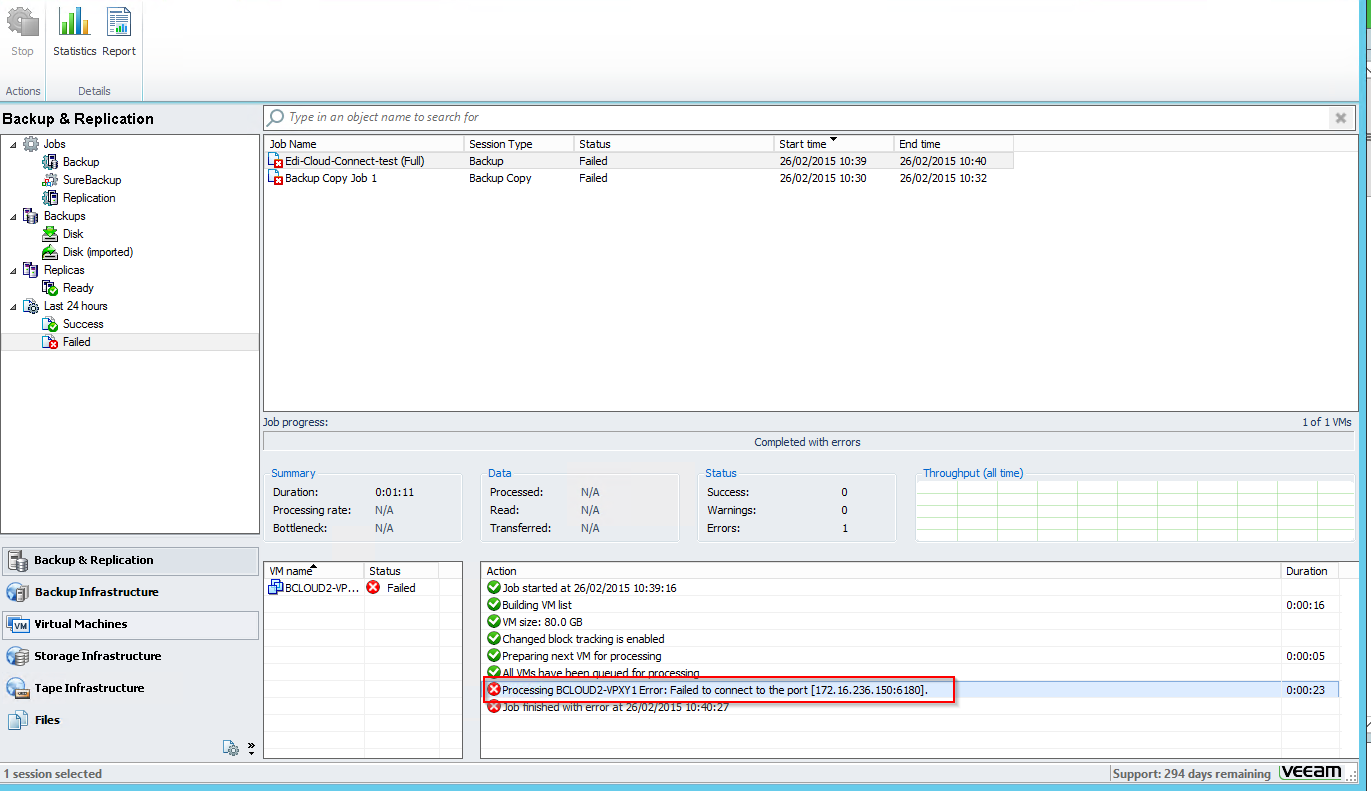Focus the object name search field
The height and width of the screenshot is (791, 1371).
coord(808,117)
